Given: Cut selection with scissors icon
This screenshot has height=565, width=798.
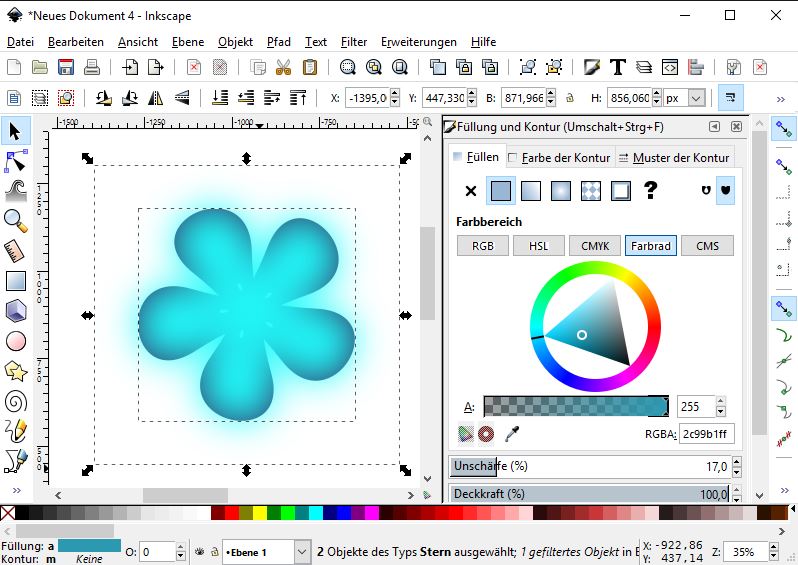Looking at the screenshot, I should click(283, 67).
